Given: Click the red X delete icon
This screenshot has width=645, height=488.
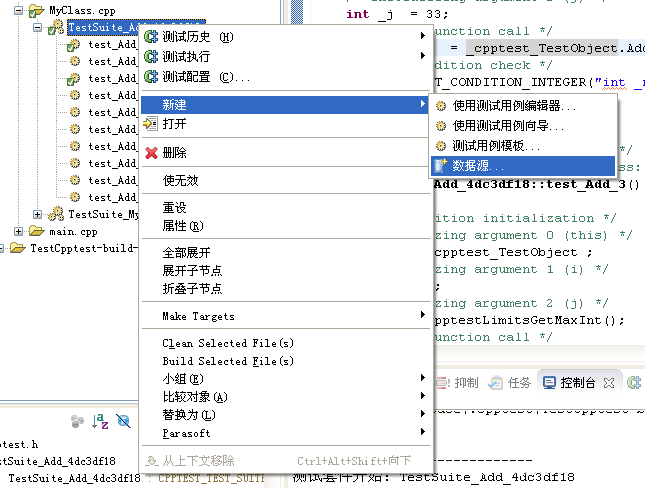Looking at the screenshot, I should [151, 153].
